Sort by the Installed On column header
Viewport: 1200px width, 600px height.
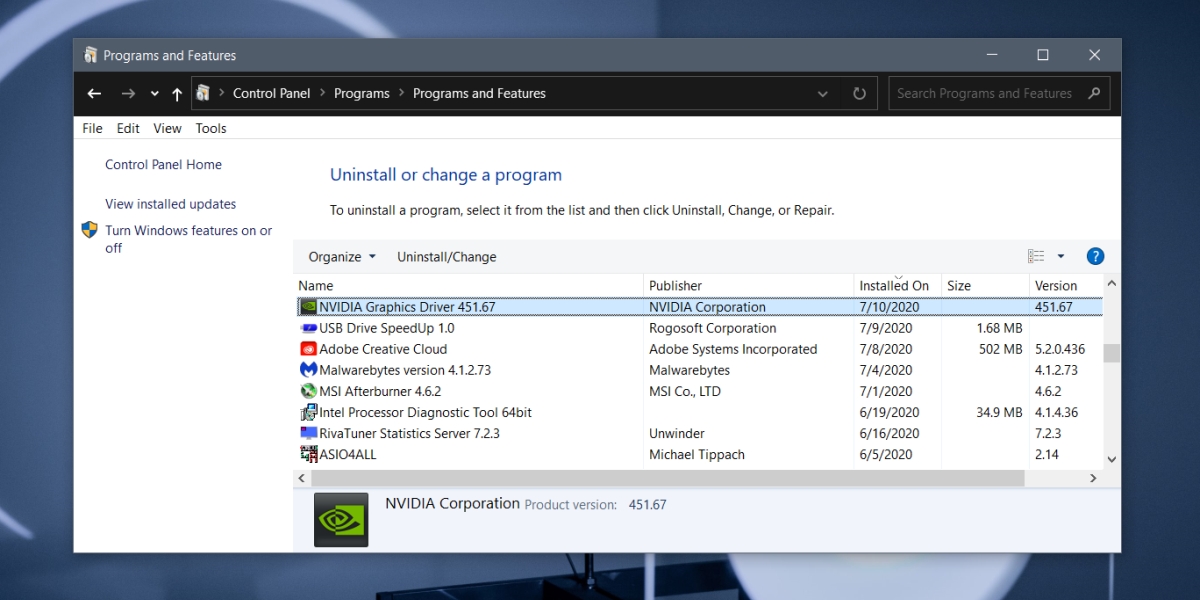pyautogui.click(x=897, y=285)
